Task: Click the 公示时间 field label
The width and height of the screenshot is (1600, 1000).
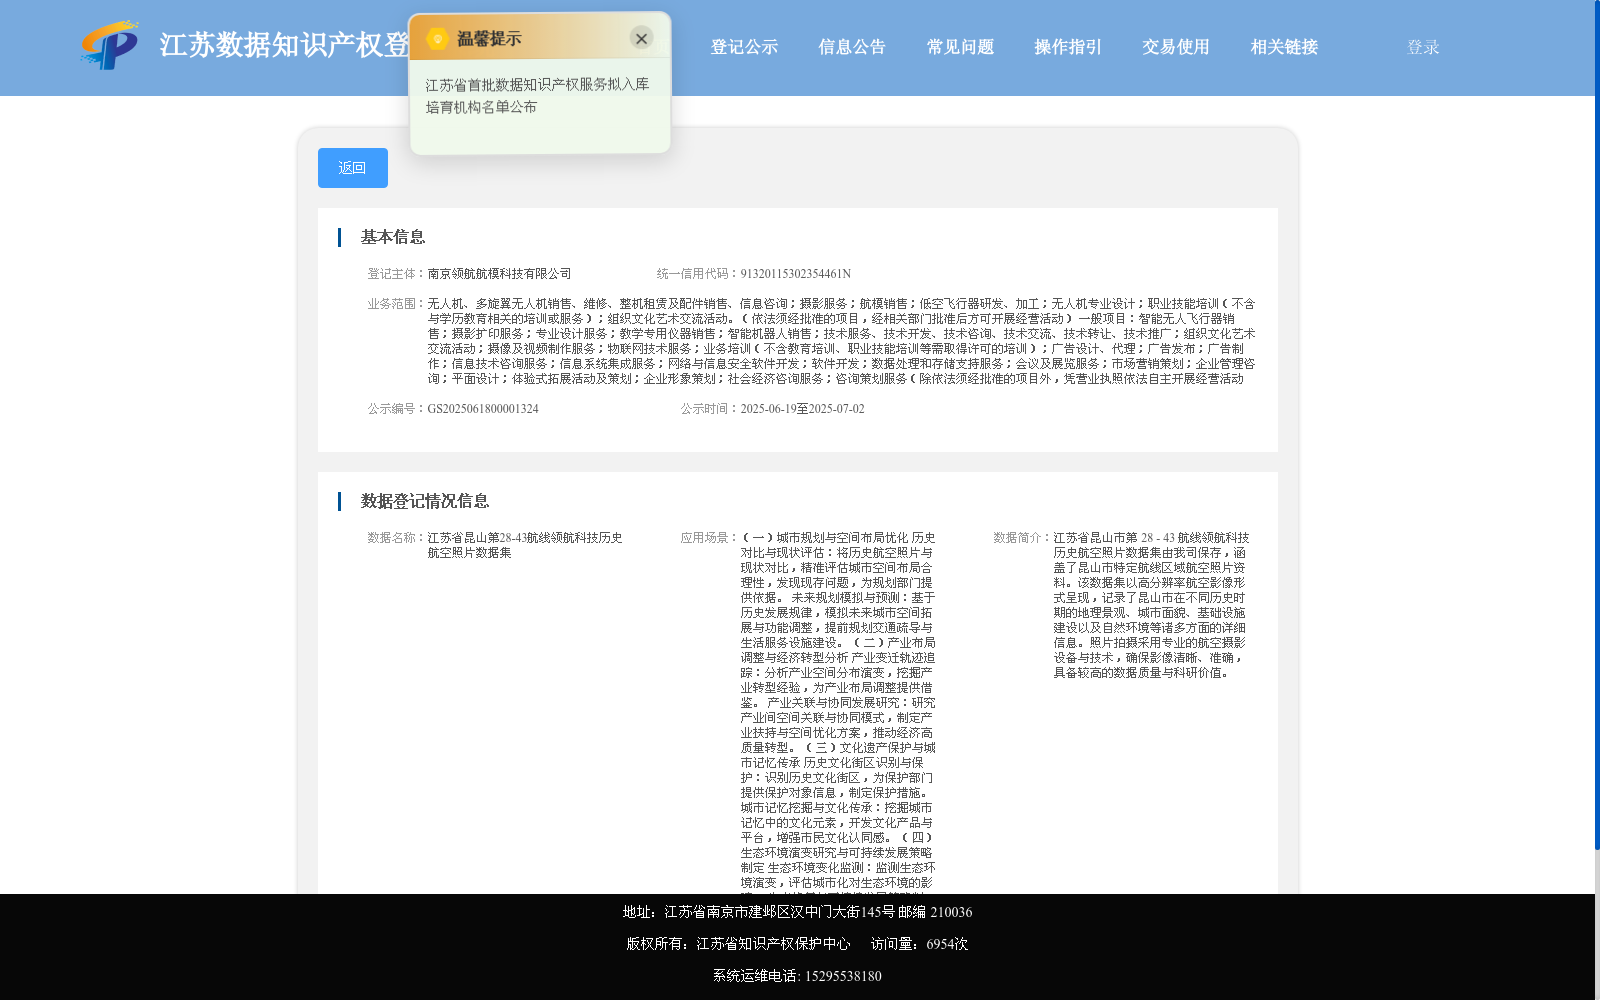Action: [710, 409]
